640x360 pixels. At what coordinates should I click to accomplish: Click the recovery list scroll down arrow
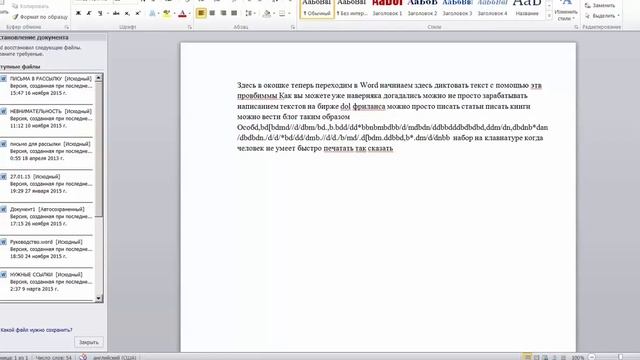[99, 298]
